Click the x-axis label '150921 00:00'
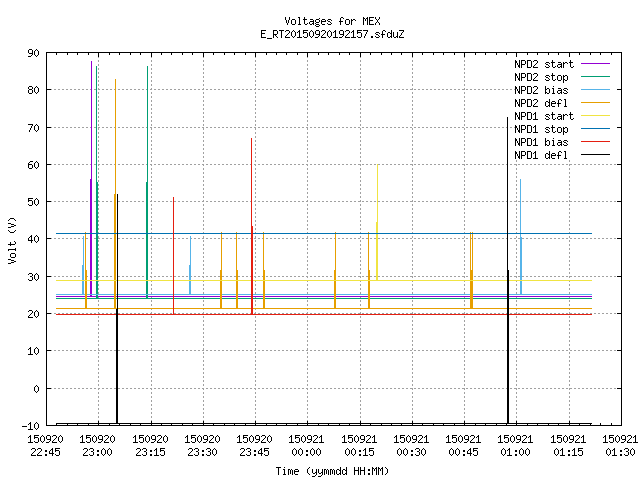640x480 pixels. tap(306, 446)
